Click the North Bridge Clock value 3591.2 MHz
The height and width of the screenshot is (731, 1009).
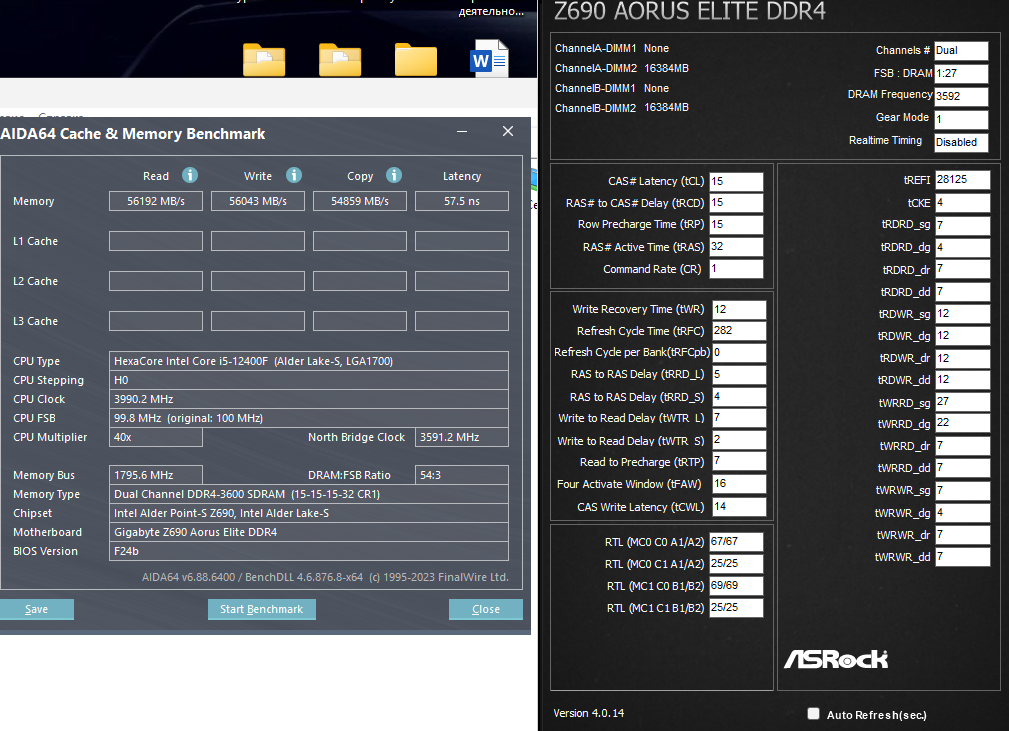(x=462, y=437)
